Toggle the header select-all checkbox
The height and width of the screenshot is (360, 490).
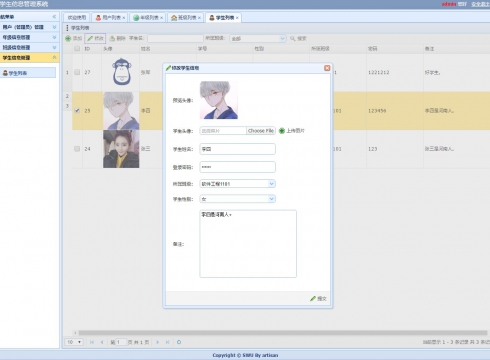77,49
